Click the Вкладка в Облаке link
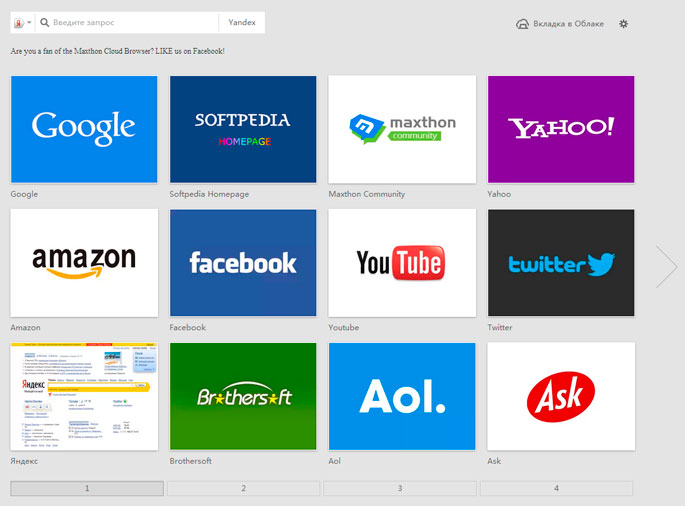Viewport: 685px width, 506px height. coord(568,24)
